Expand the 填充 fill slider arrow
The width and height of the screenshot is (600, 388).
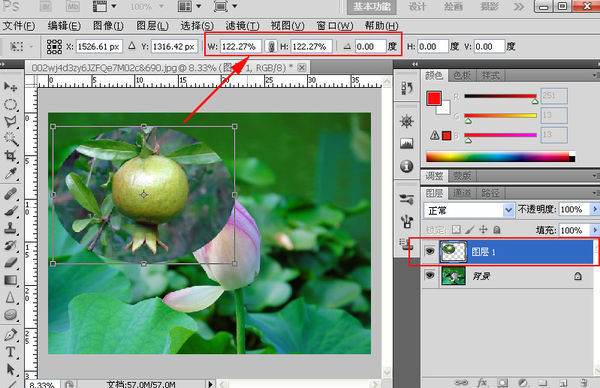coord(594,230)
